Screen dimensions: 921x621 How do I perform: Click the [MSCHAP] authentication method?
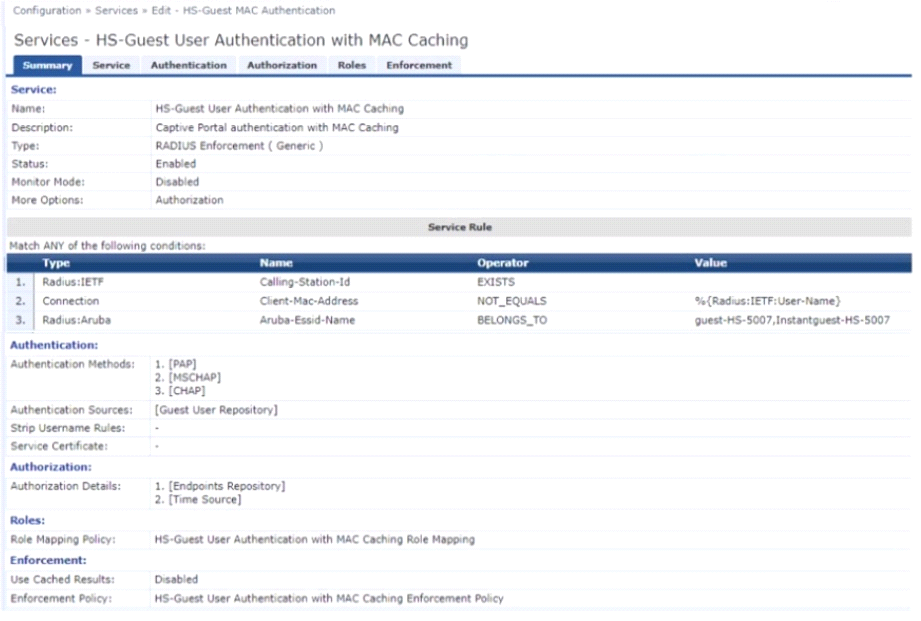point(194,377)
